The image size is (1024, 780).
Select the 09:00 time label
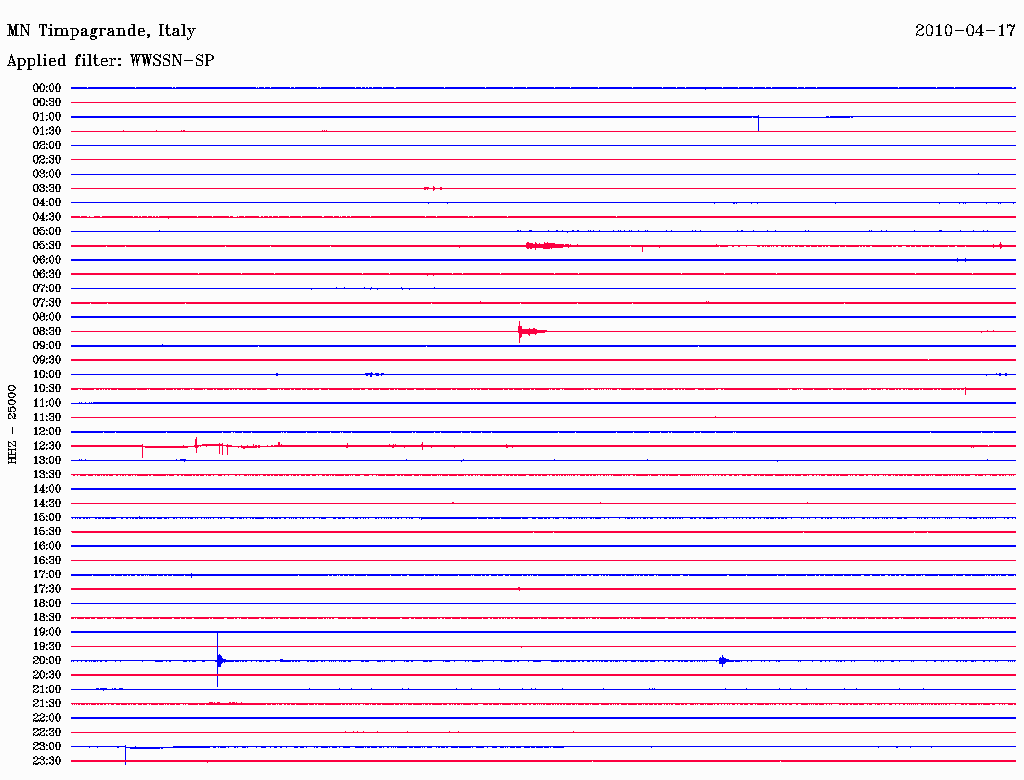(x=47, y=346)
